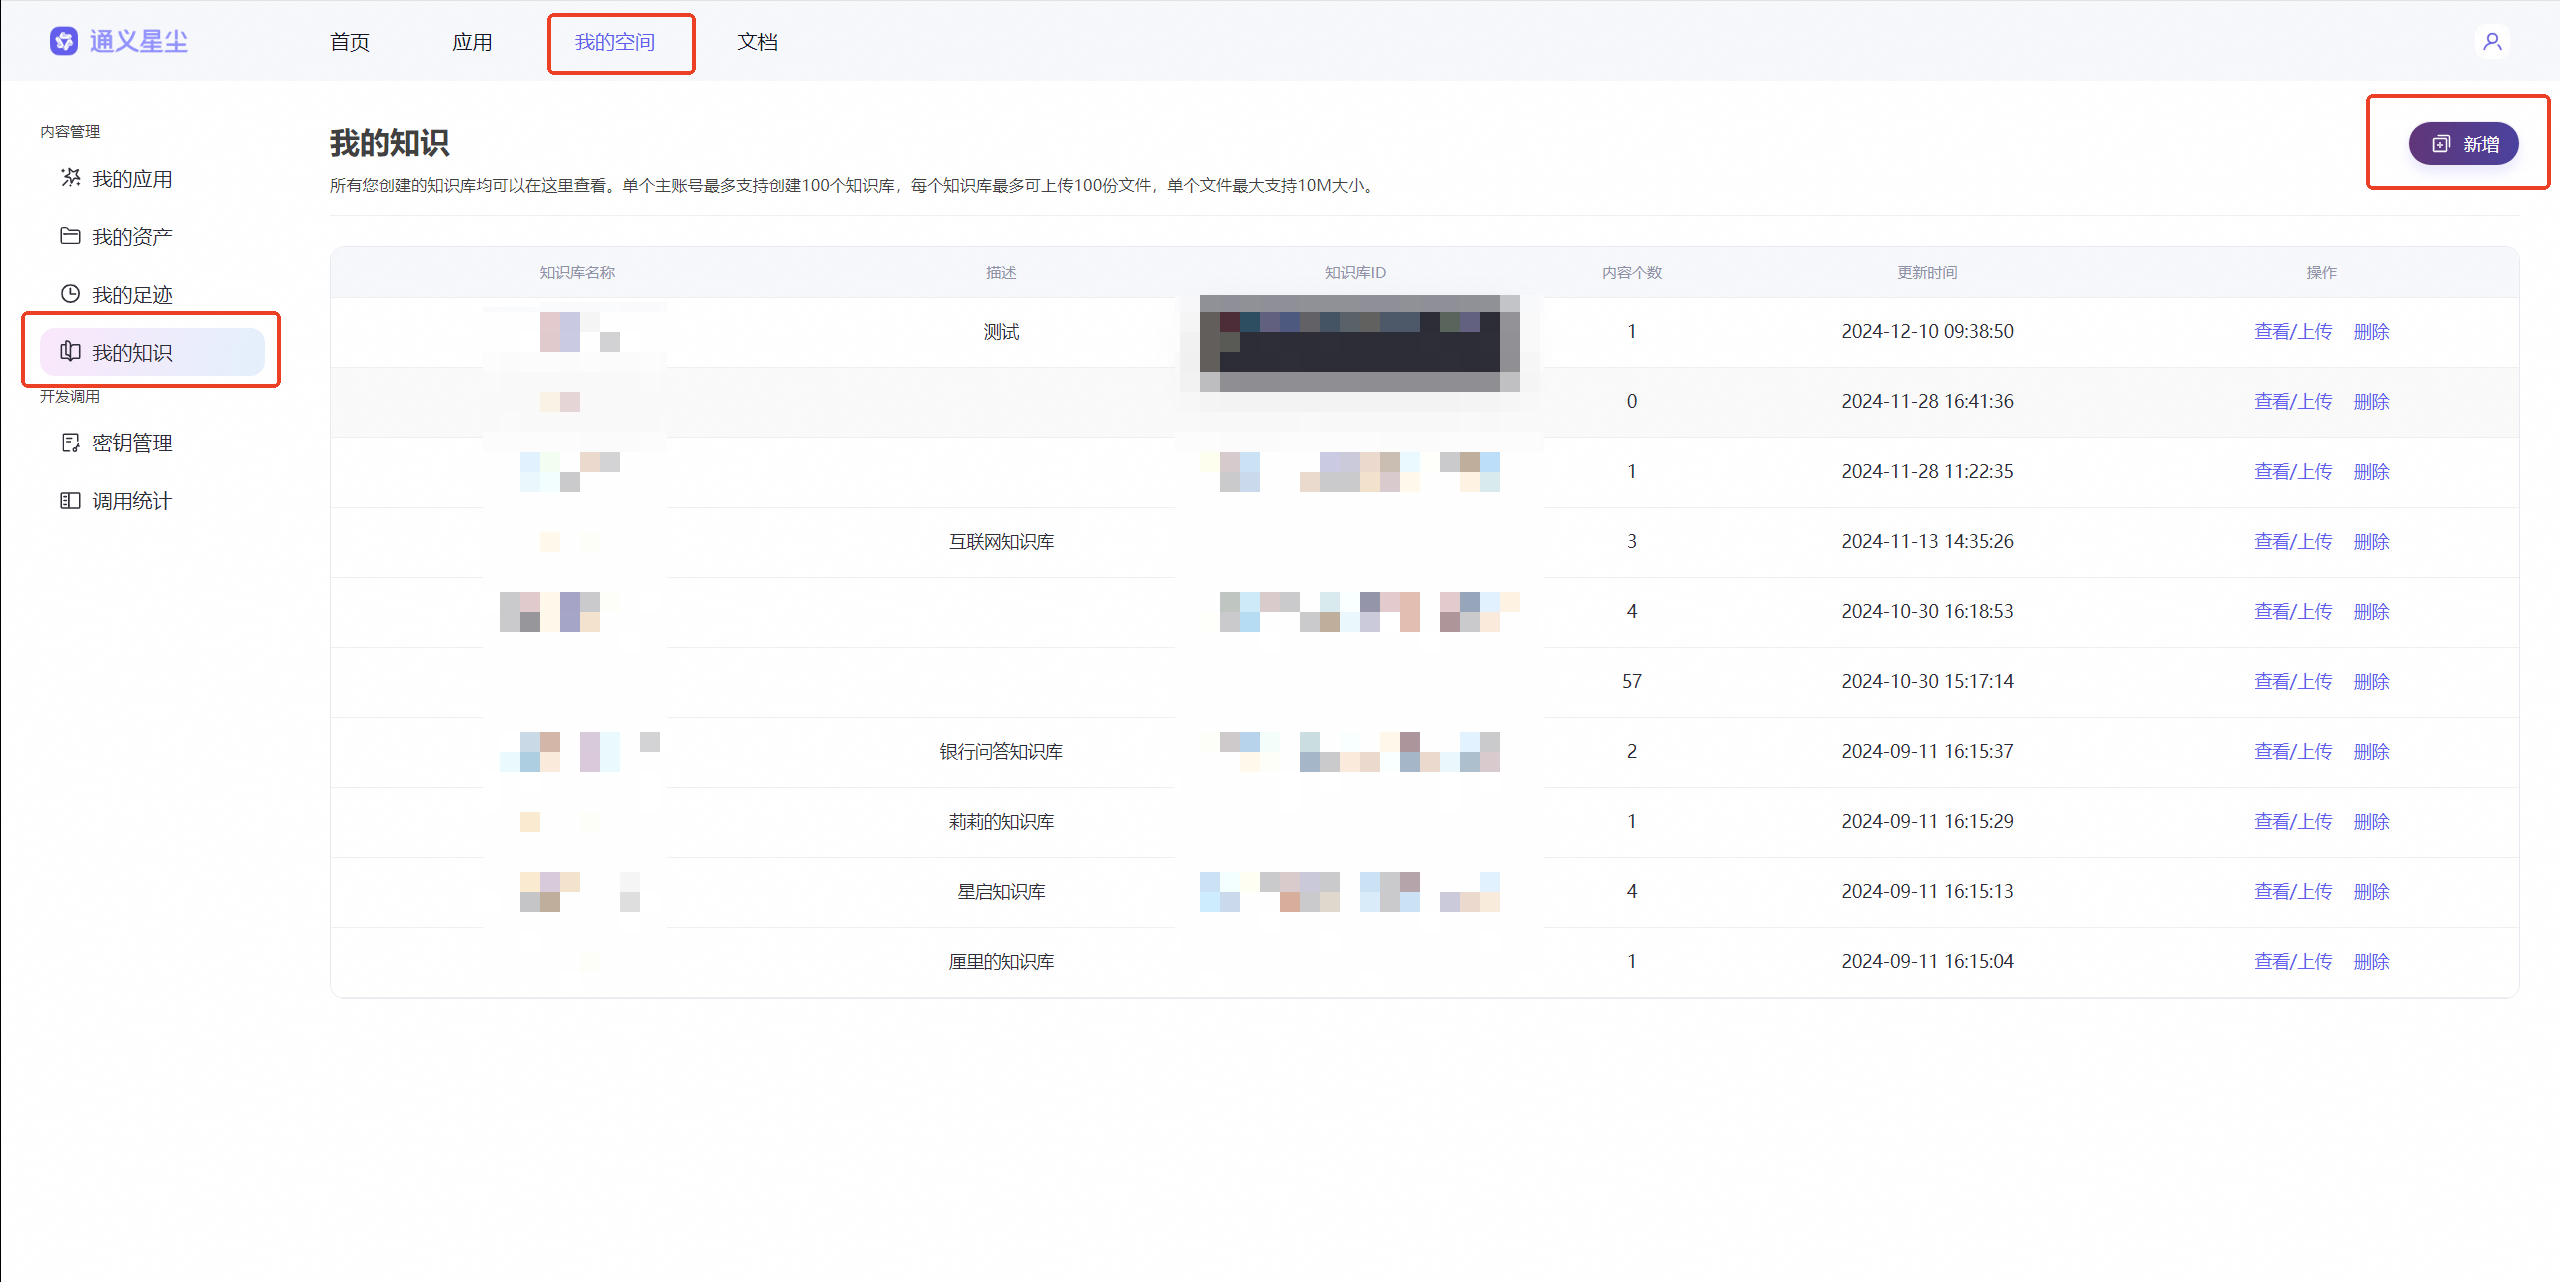Viewport: 2560px width, 1282px height.
Task: Click the 内容管理 section label
Action: [70, 131]
